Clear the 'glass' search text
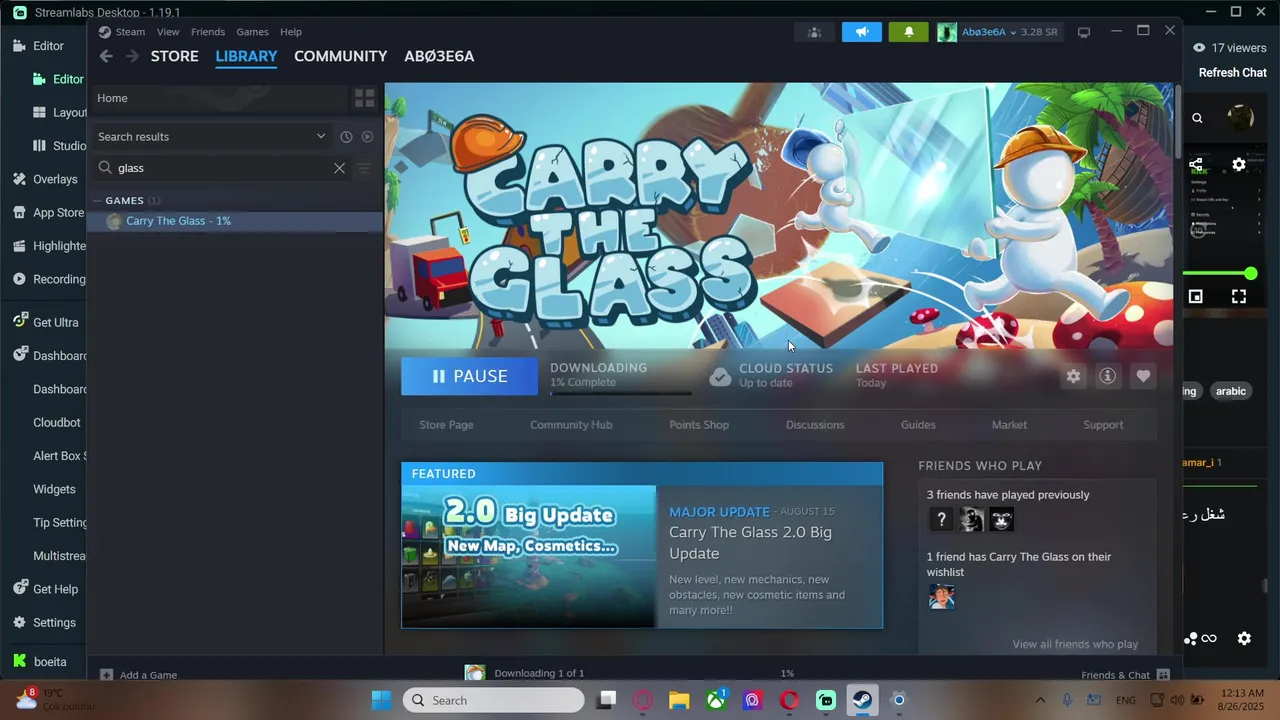Image resolution: width=1280 pixels, height=720 pixels. pyautogui.click(x=339, y=168)
